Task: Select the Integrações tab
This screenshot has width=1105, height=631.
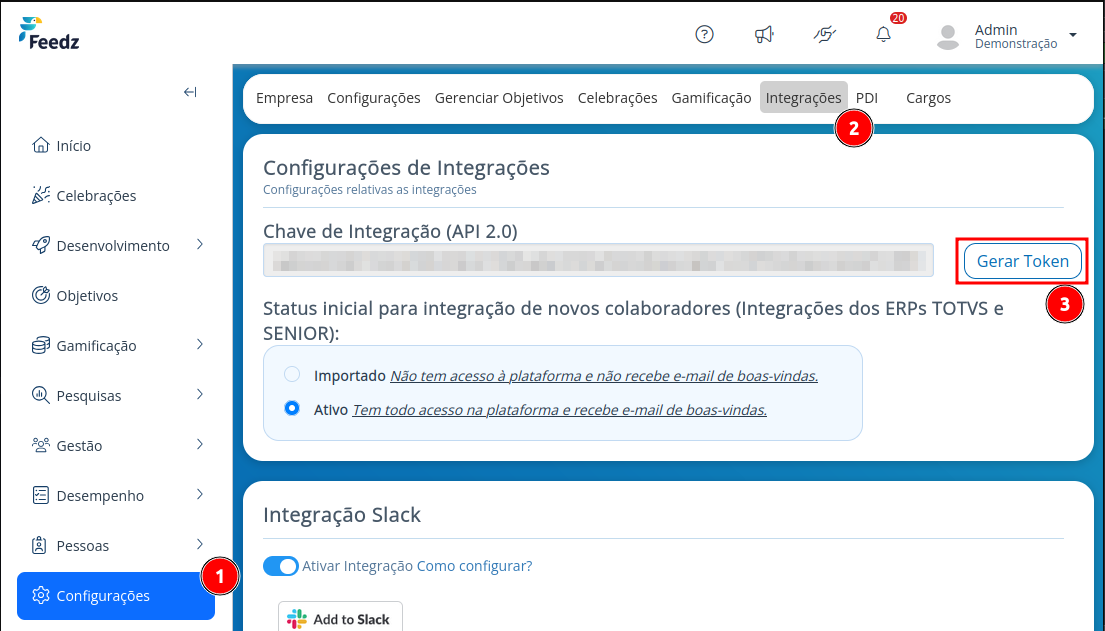Action: 803,98
